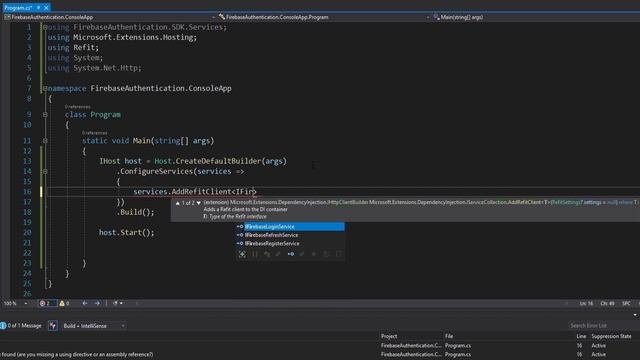The width and height of the screenshot is (640, 360).
Task: Collapse the Main method outline
Action: point(45,141)
